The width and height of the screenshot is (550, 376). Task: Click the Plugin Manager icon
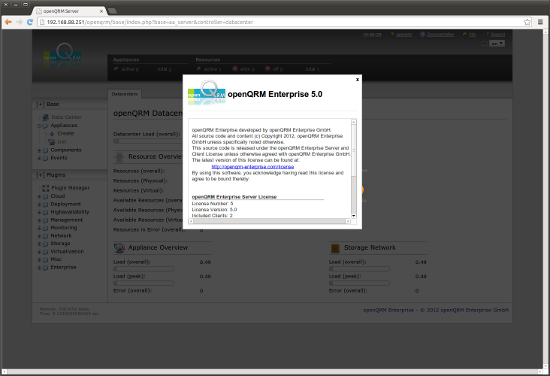46,188
